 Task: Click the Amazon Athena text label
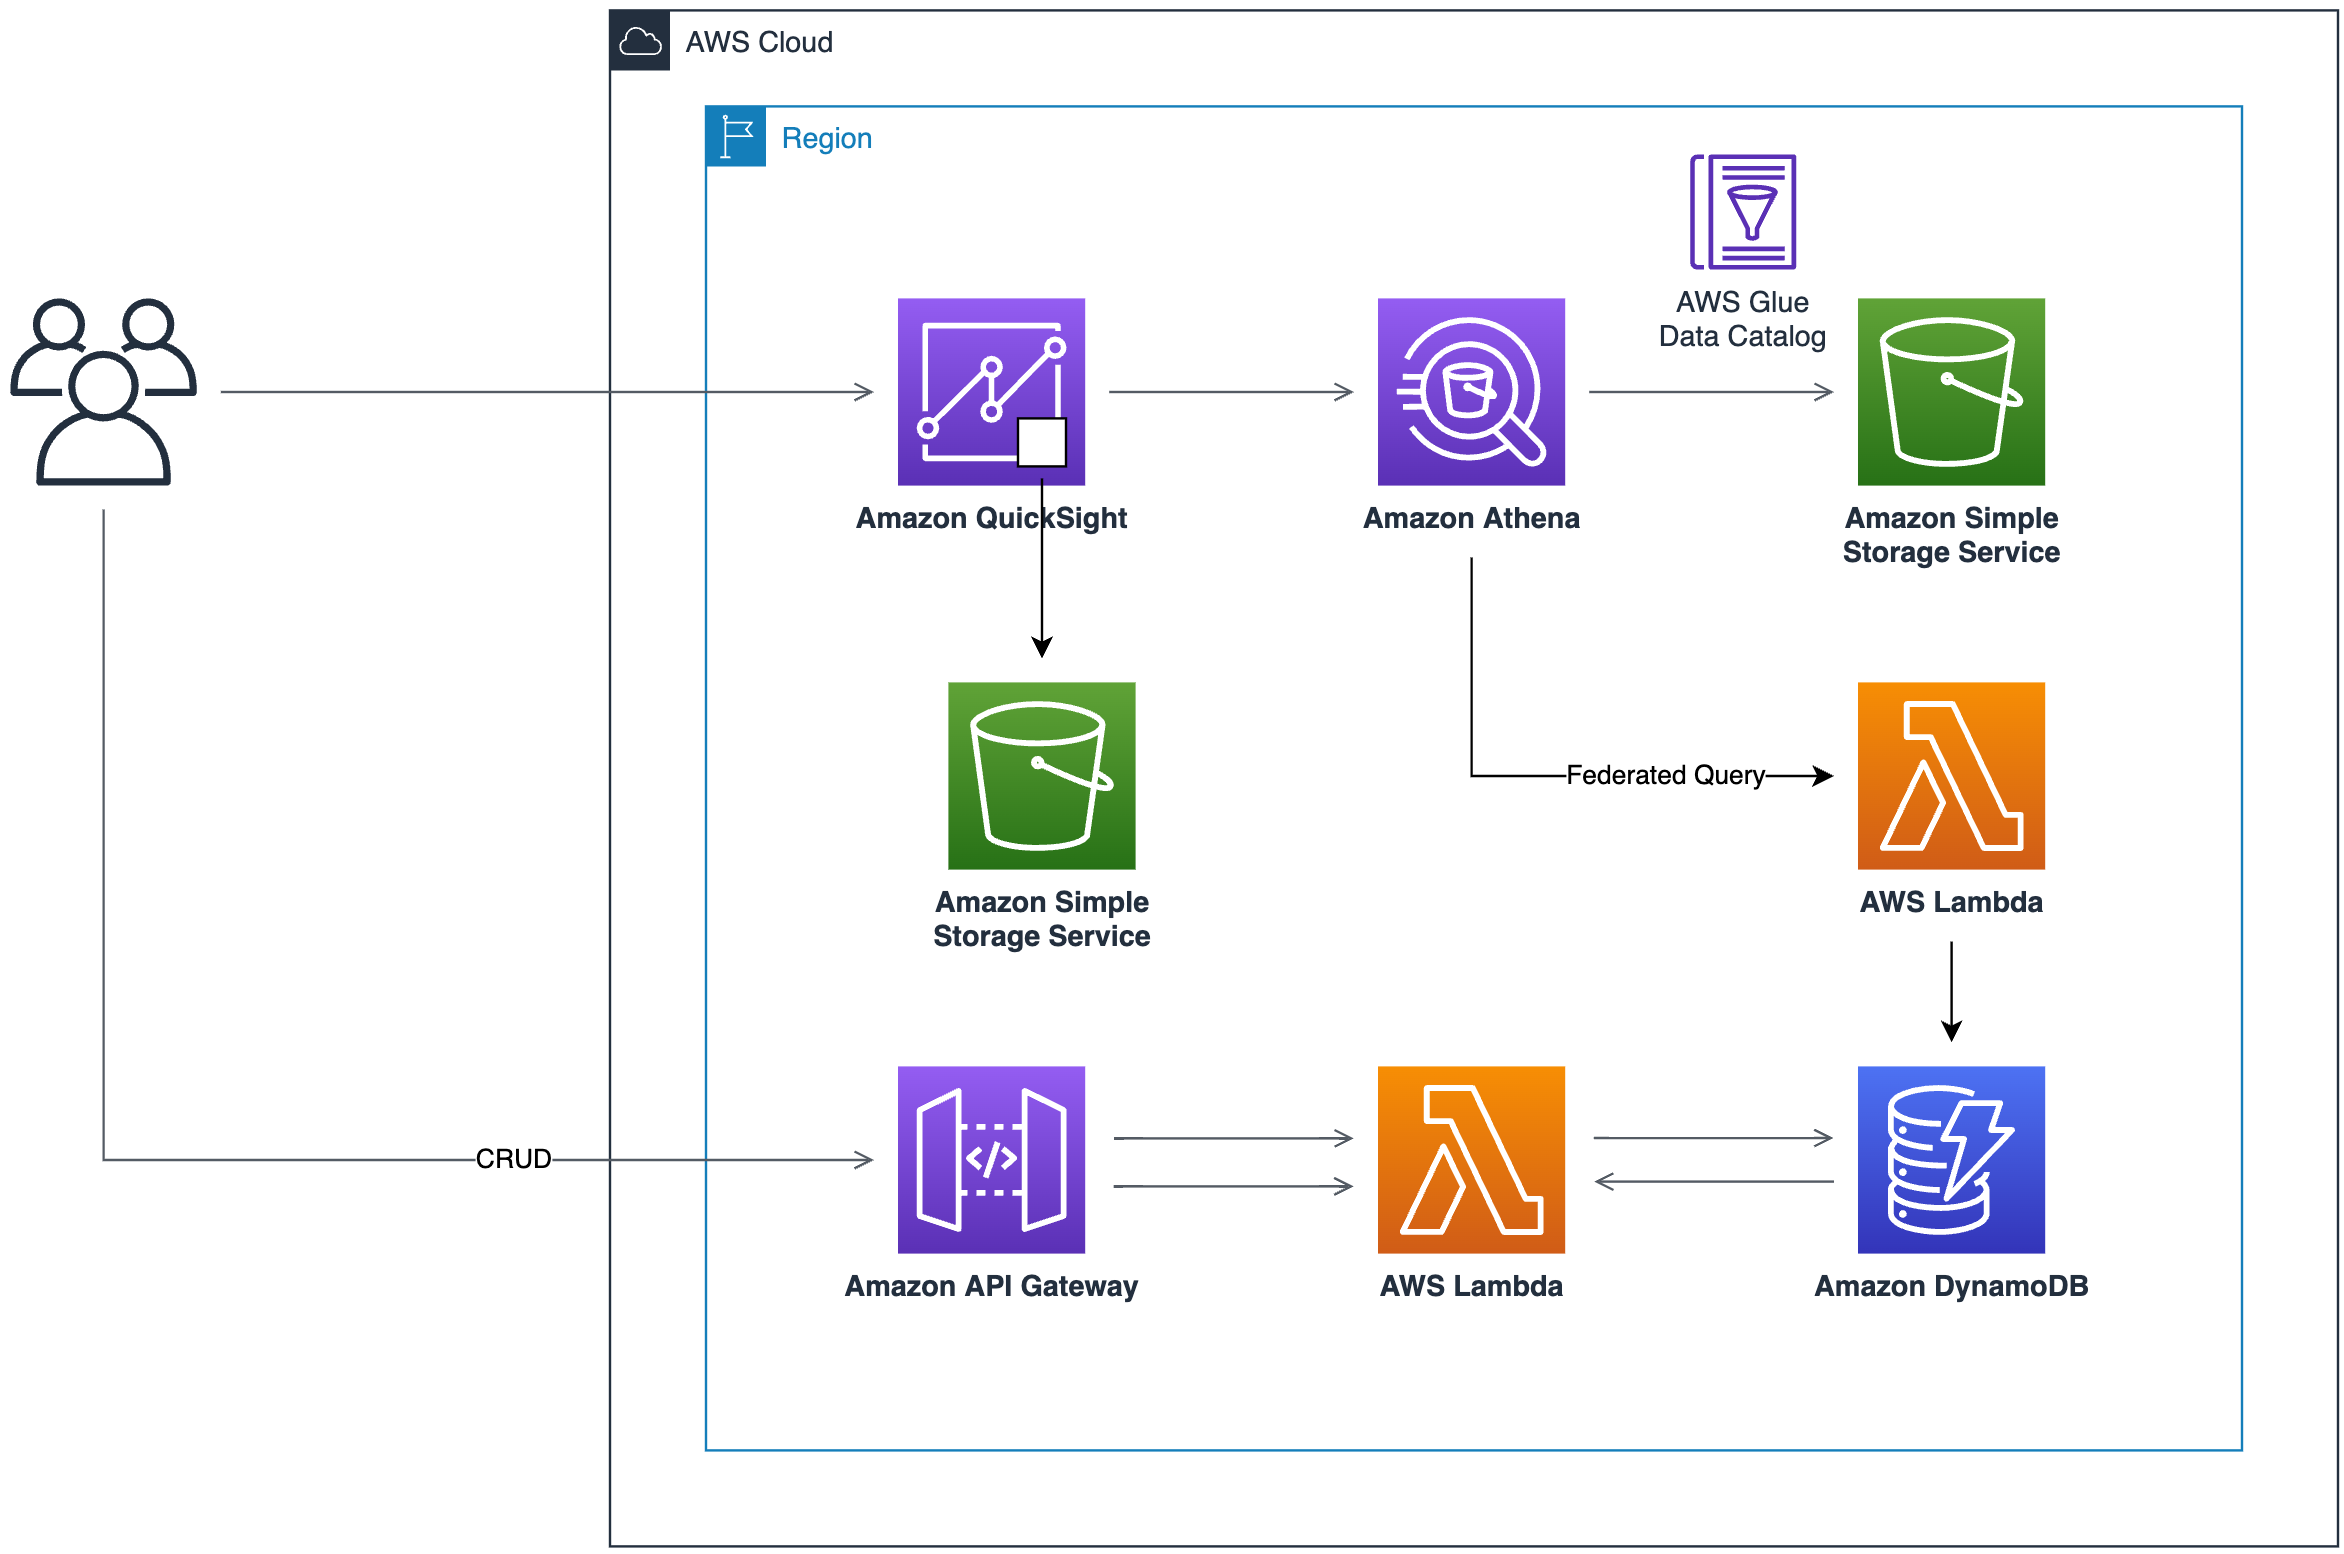pos(1470,518)
